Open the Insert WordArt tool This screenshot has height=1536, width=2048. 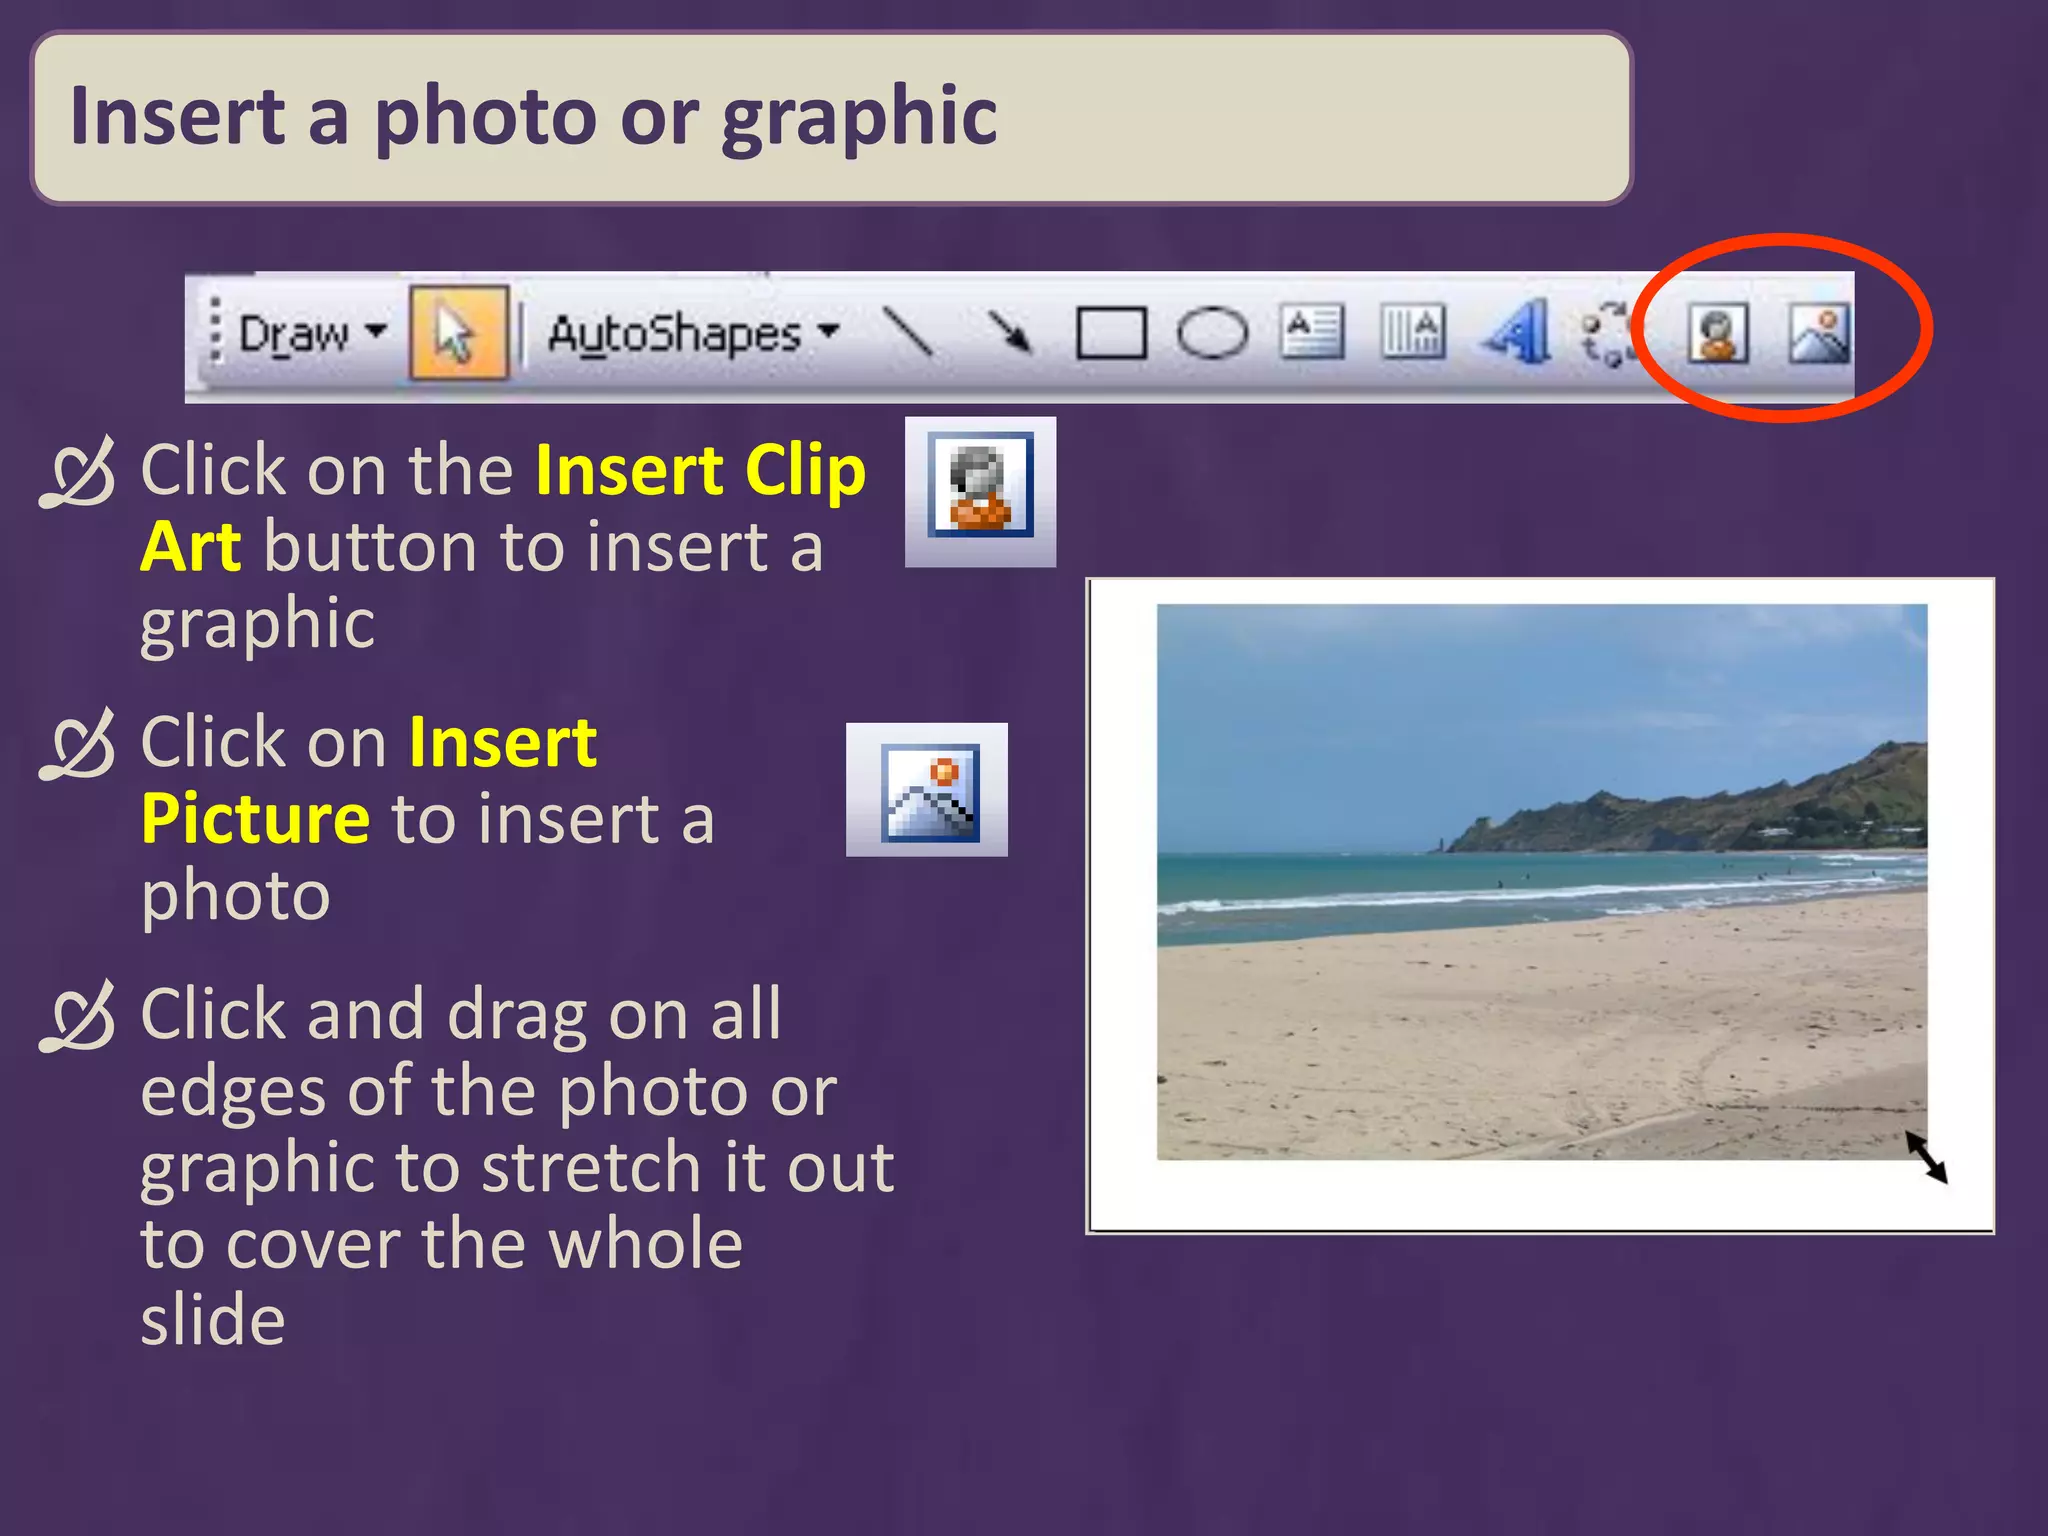click(x=1517, y=333)
